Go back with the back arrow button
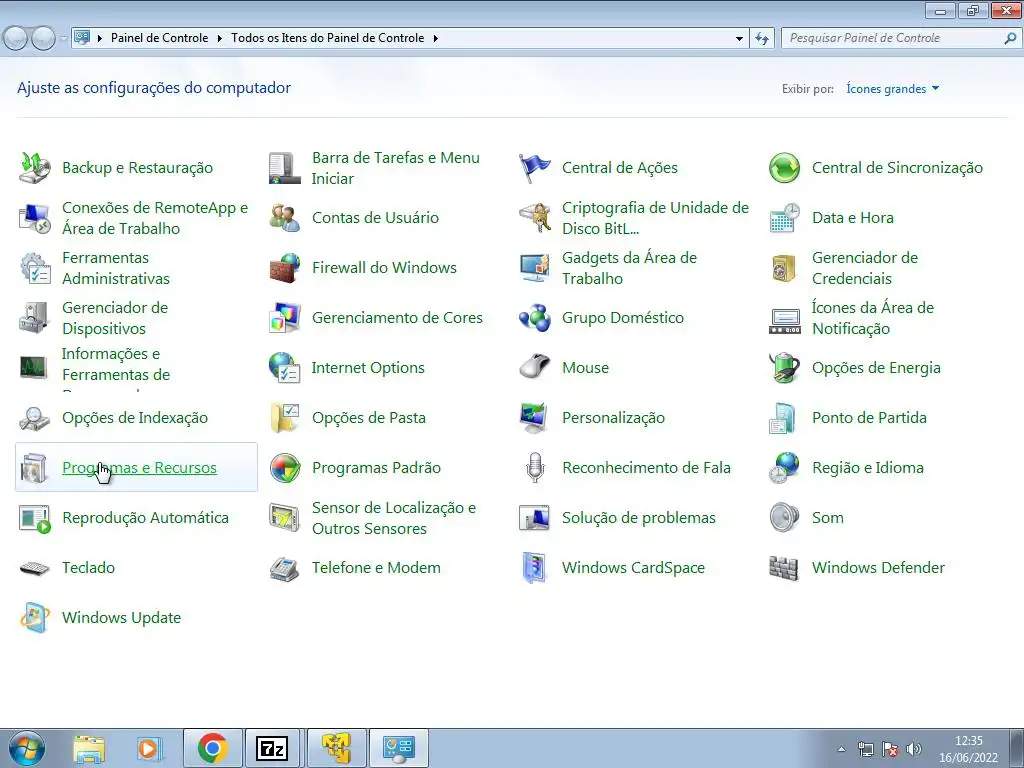 coord(16,39)
